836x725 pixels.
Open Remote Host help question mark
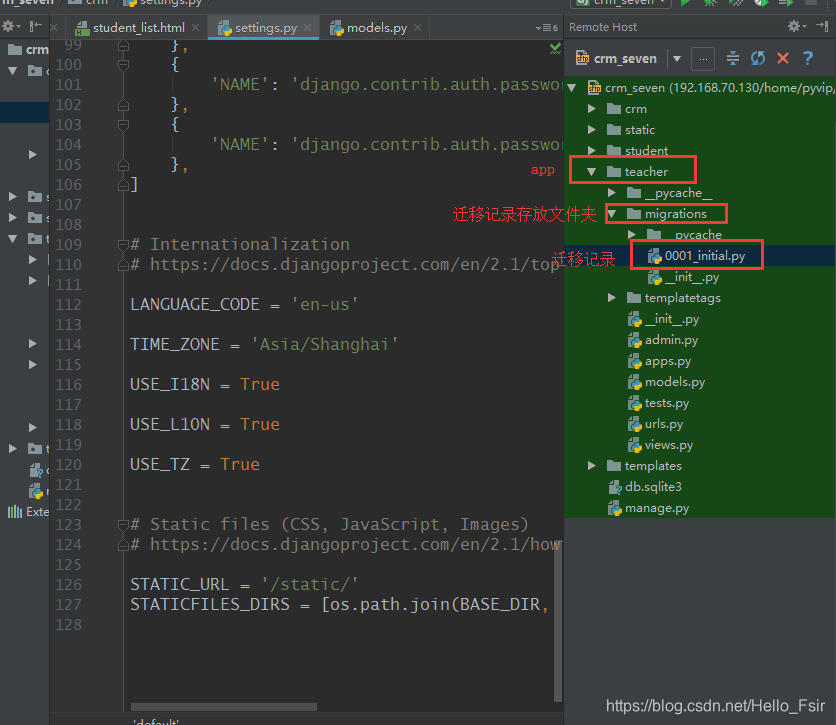click(x=808, y=58)
